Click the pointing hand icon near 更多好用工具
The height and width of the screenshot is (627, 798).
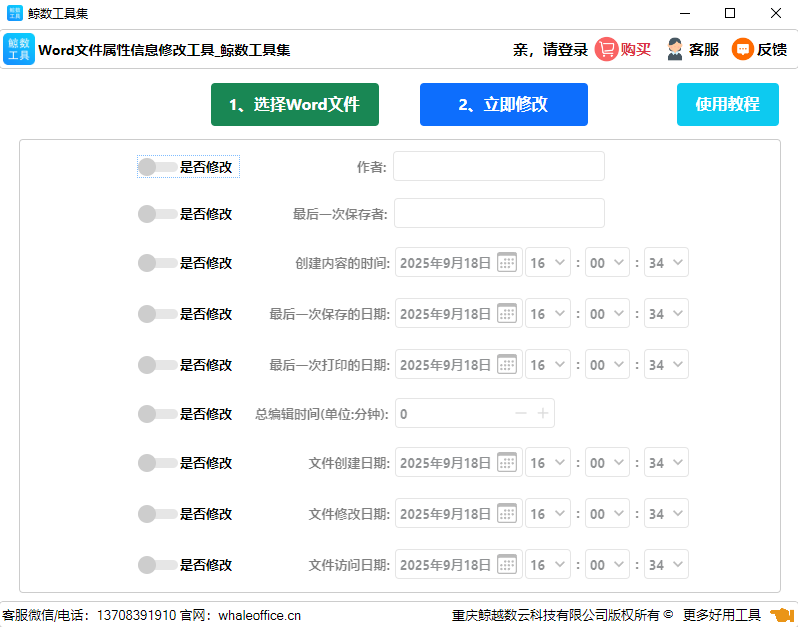[782, 615]
